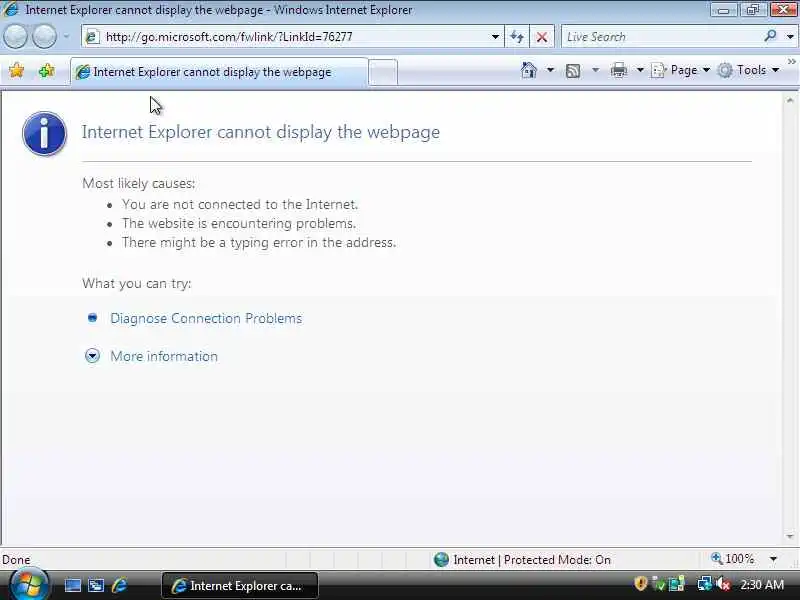Click 'Internet | Protected Mode: On' status text
The width and height of the screenshot is (800, 600).
pyautogui.click(x=532, y=560)
